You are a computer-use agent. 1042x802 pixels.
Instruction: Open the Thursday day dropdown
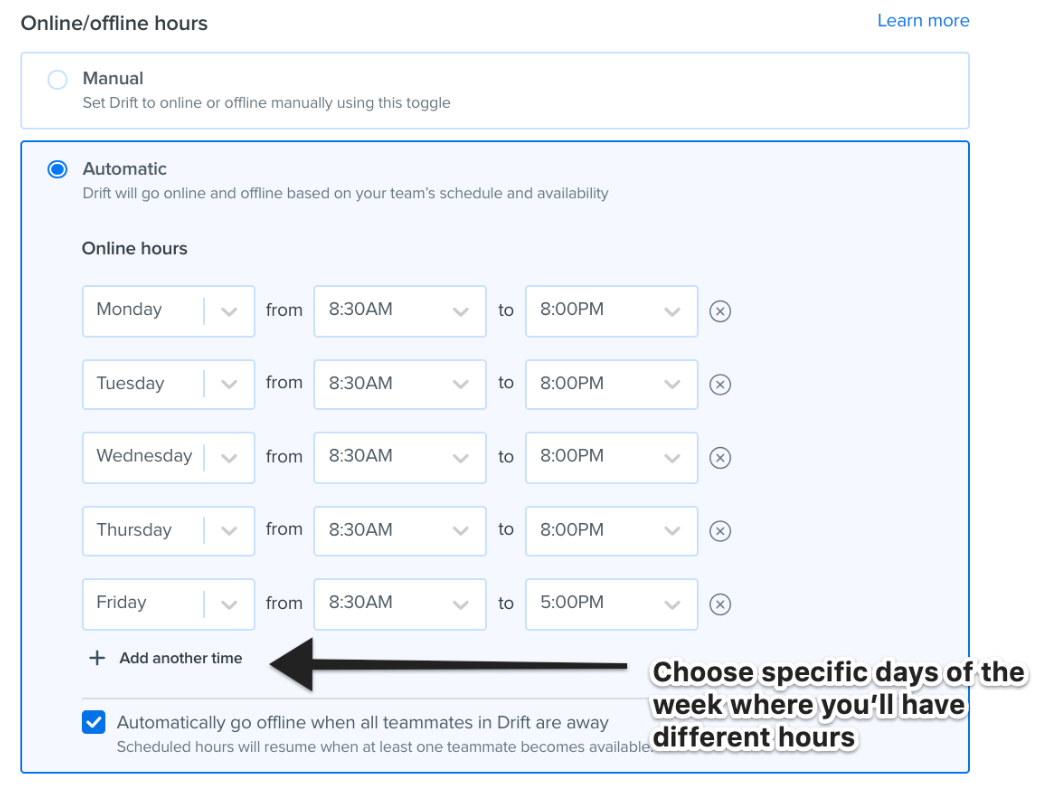(x=168, y=530)
